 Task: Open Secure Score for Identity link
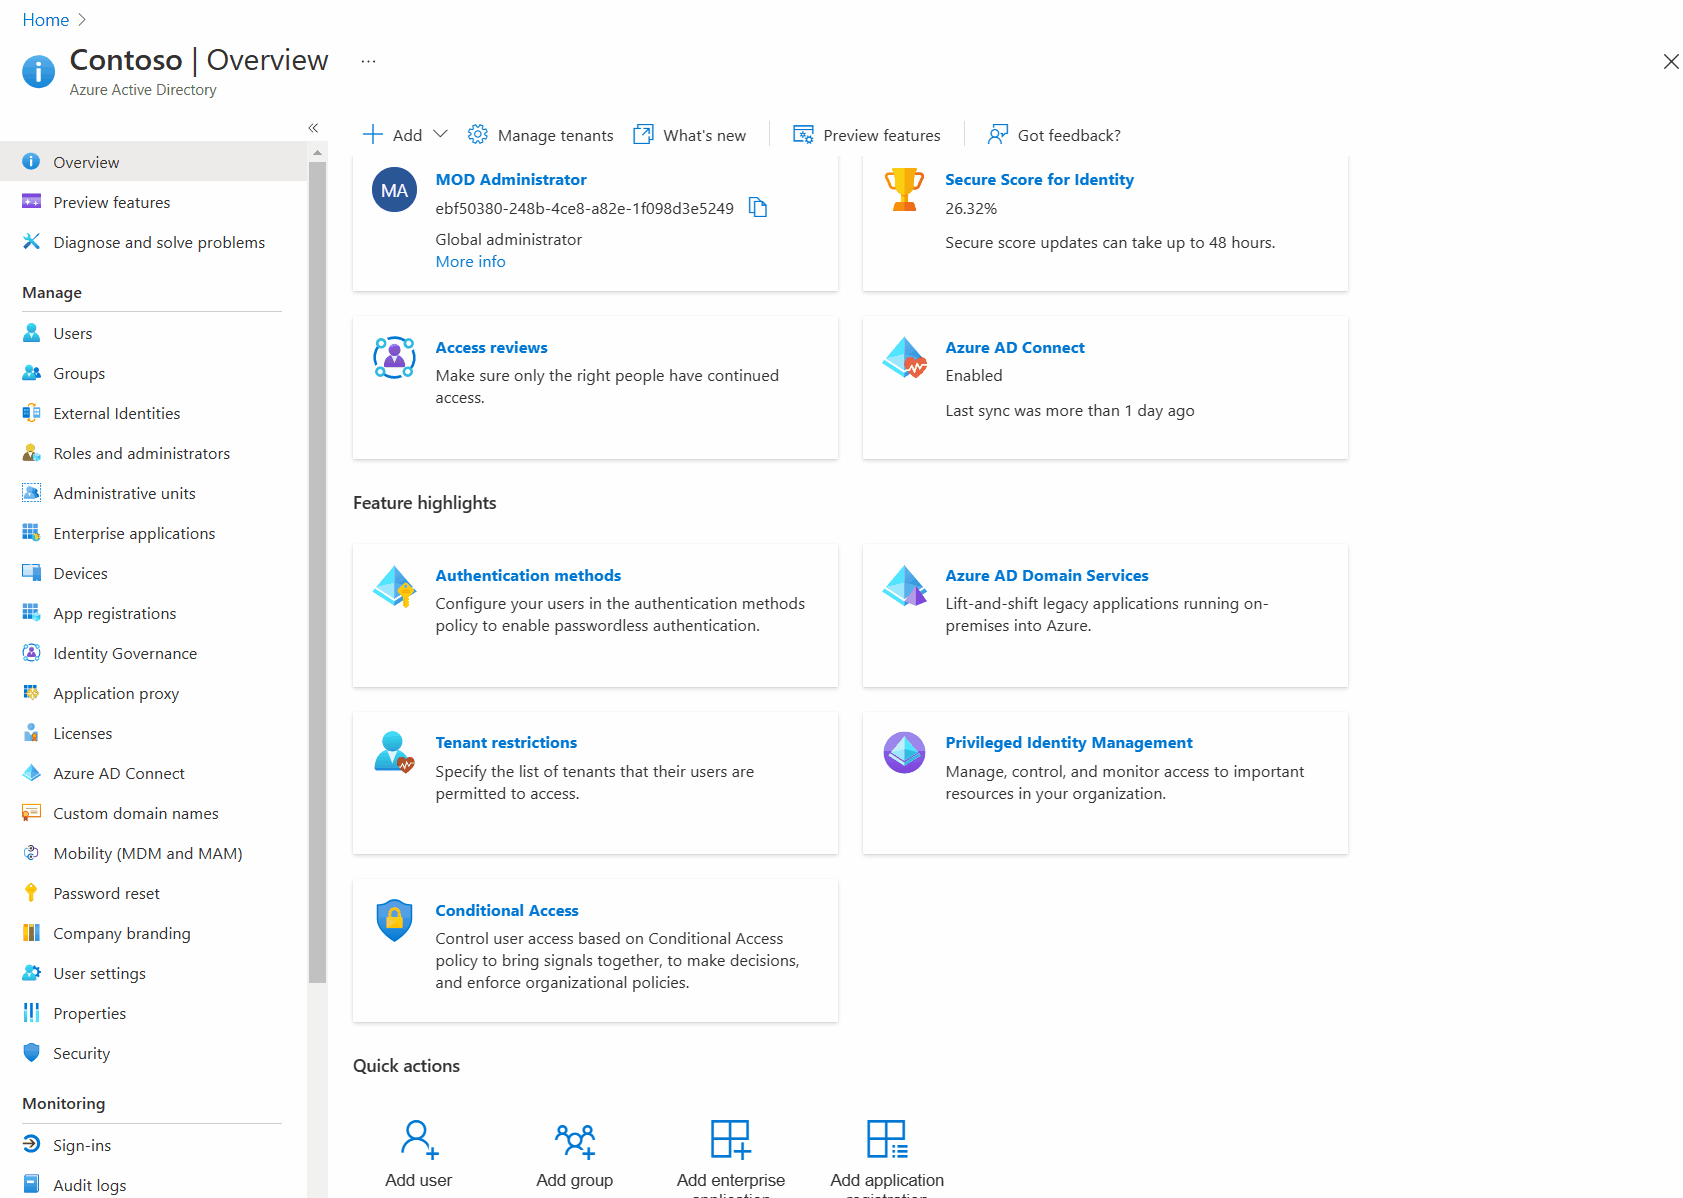1039,180
